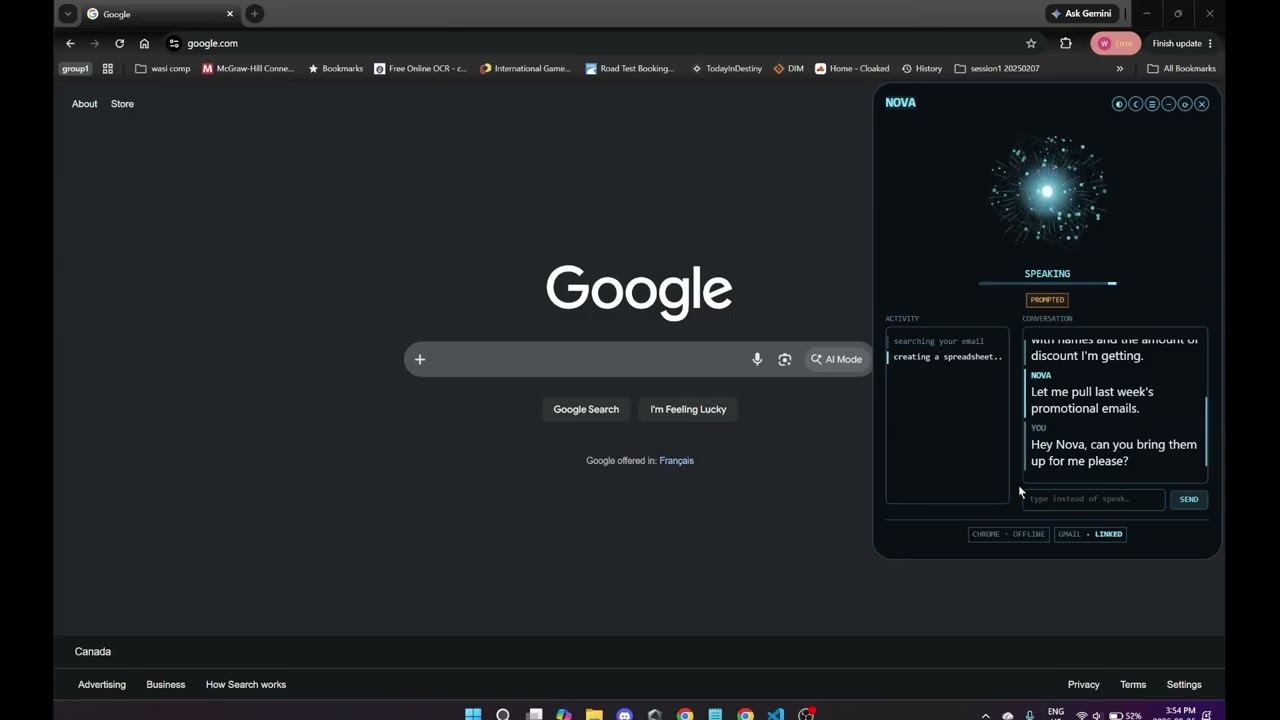The image size is (1280, 720).
Task: Select the Google browser tab
Action: 160,14
